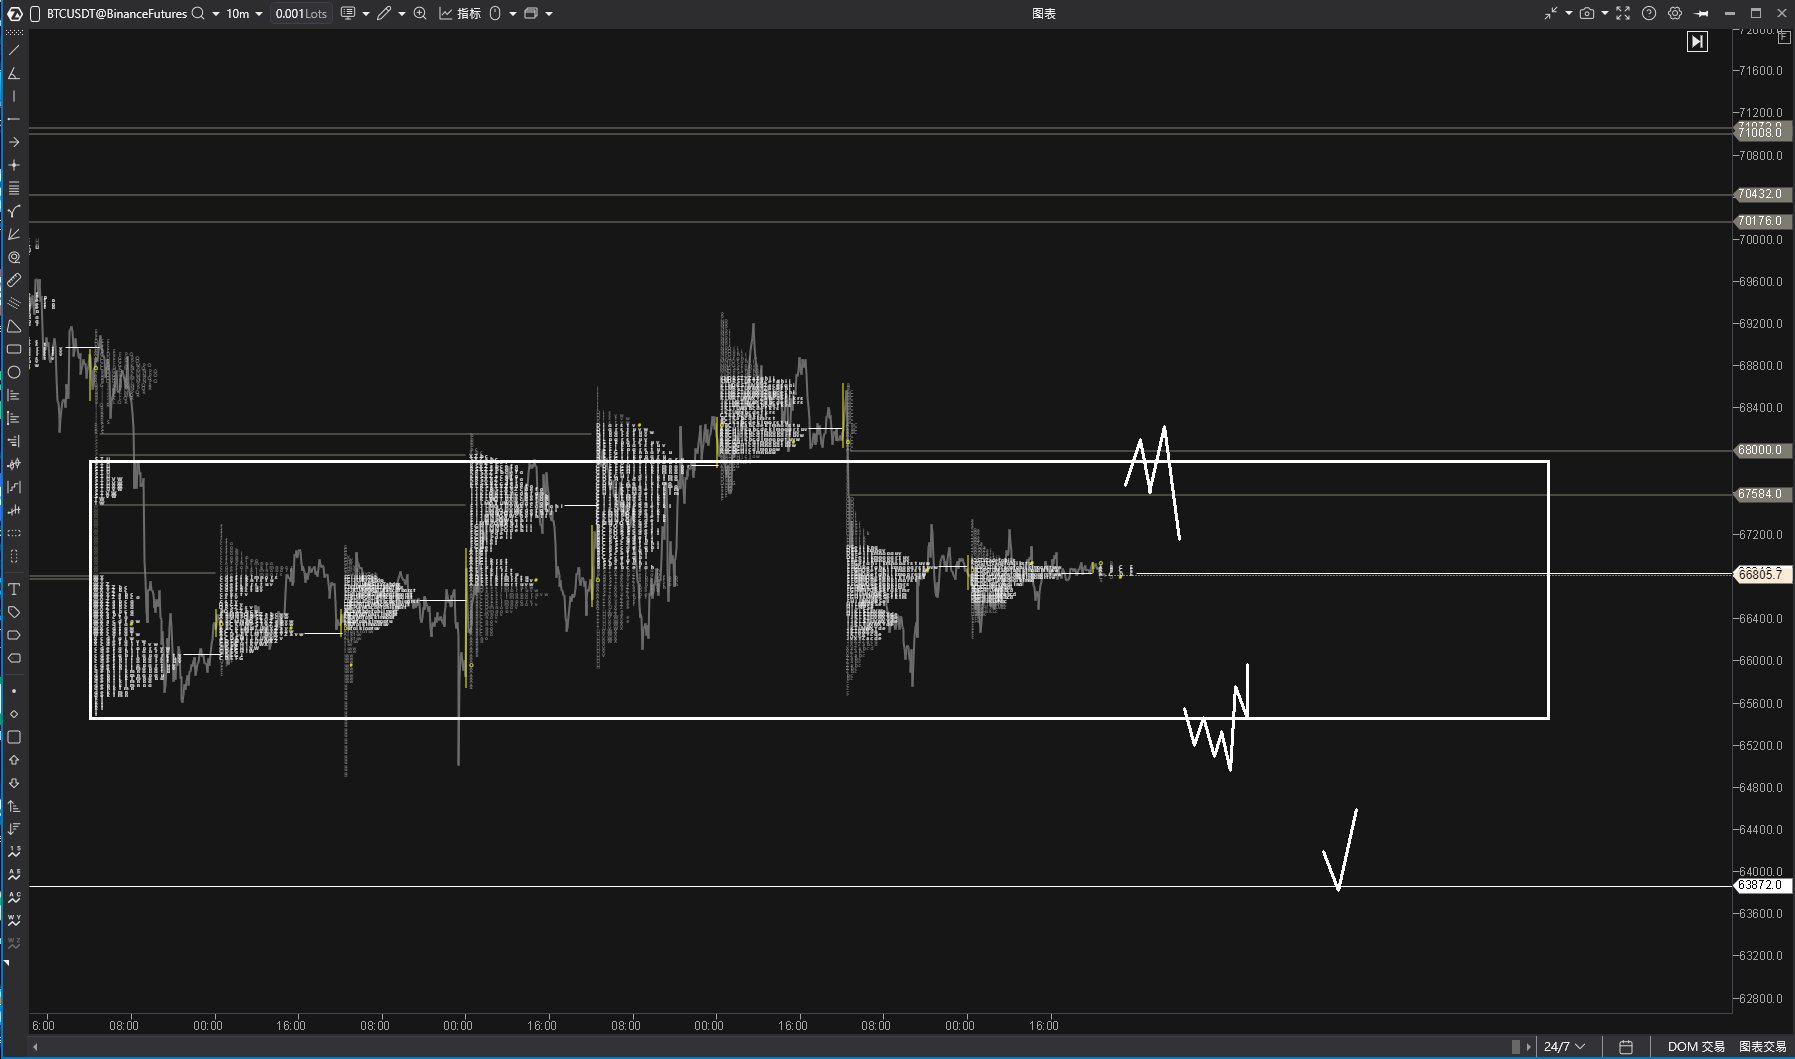
Task: Select the price tag label tool
Action: point(14,612)
